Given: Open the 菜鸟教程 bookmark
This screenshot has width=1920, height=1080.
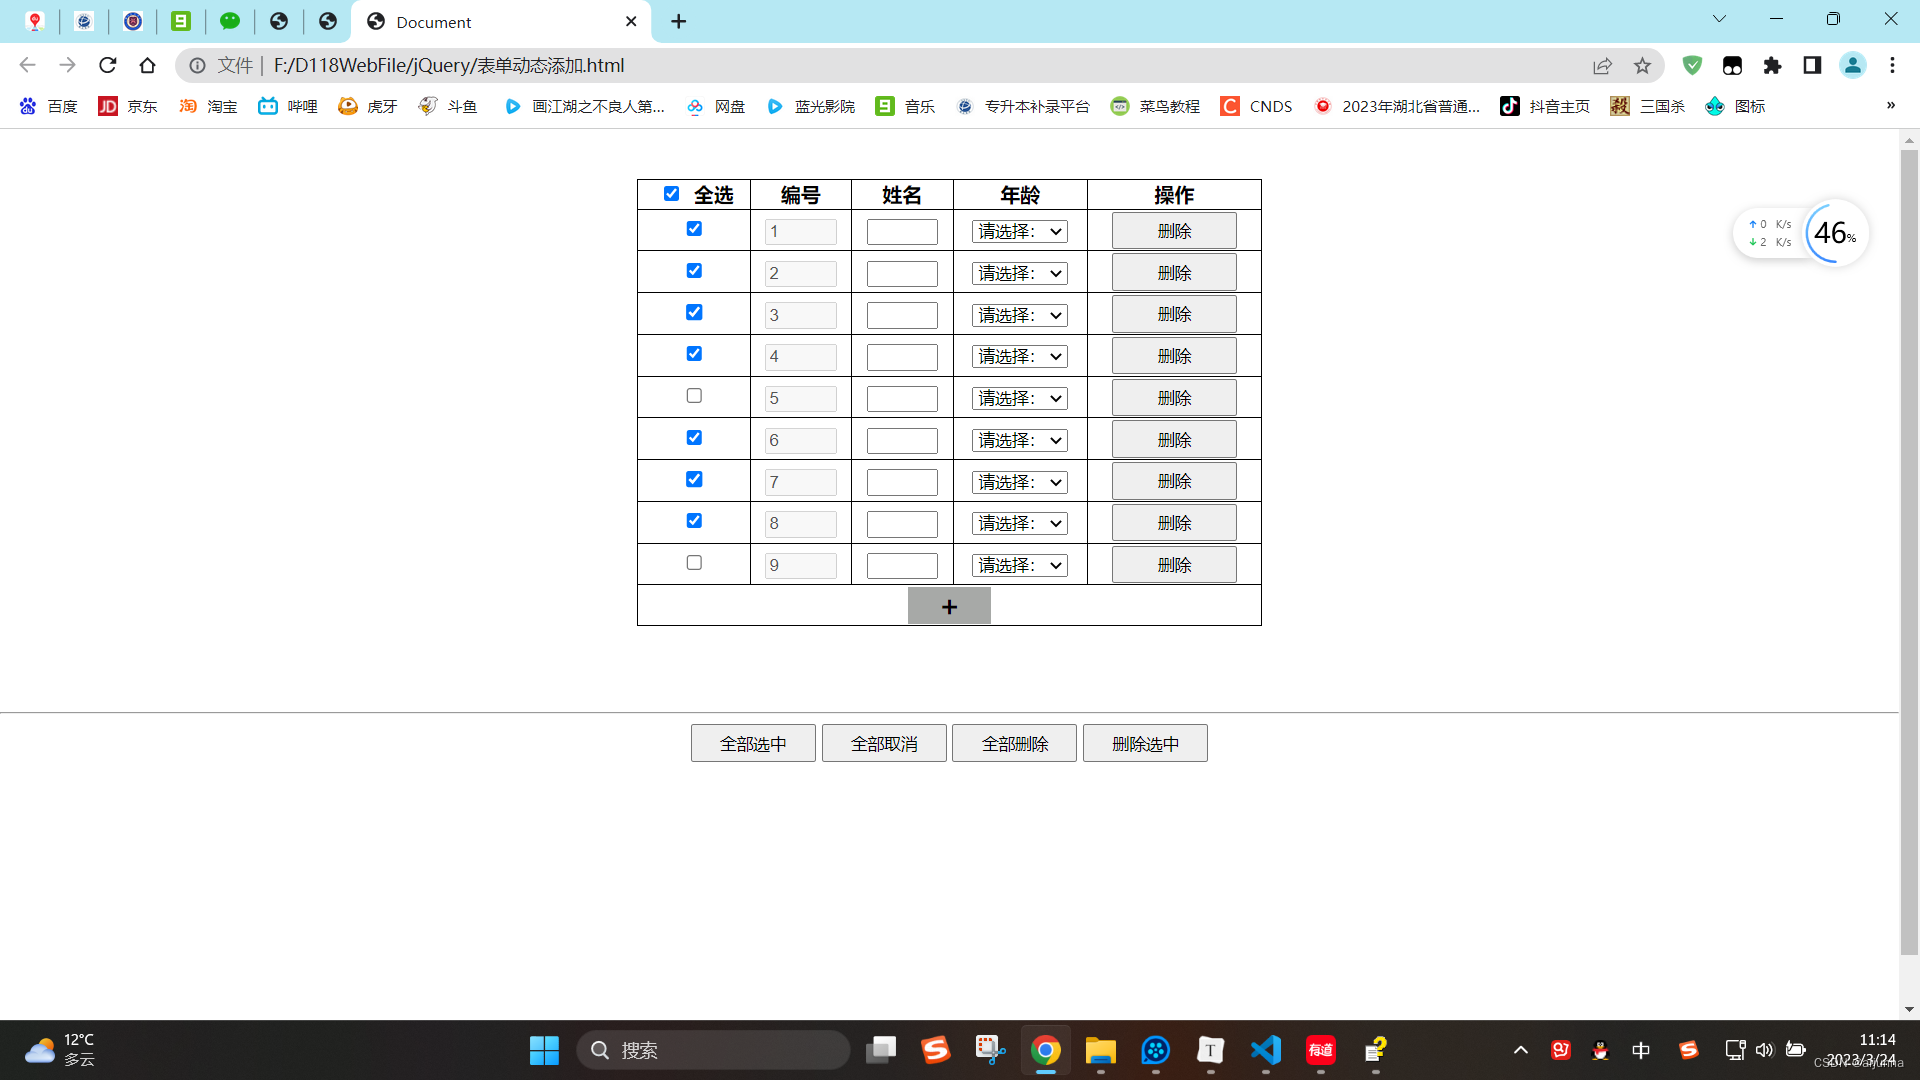Looking at the screenshot, I should (x=1156, y=106).
